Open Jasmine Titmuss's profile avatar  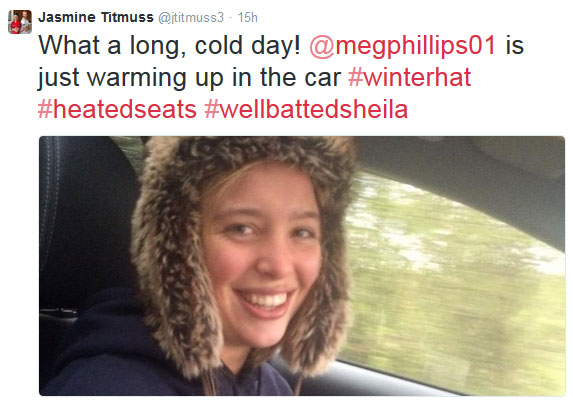click(x=20, y=22)
